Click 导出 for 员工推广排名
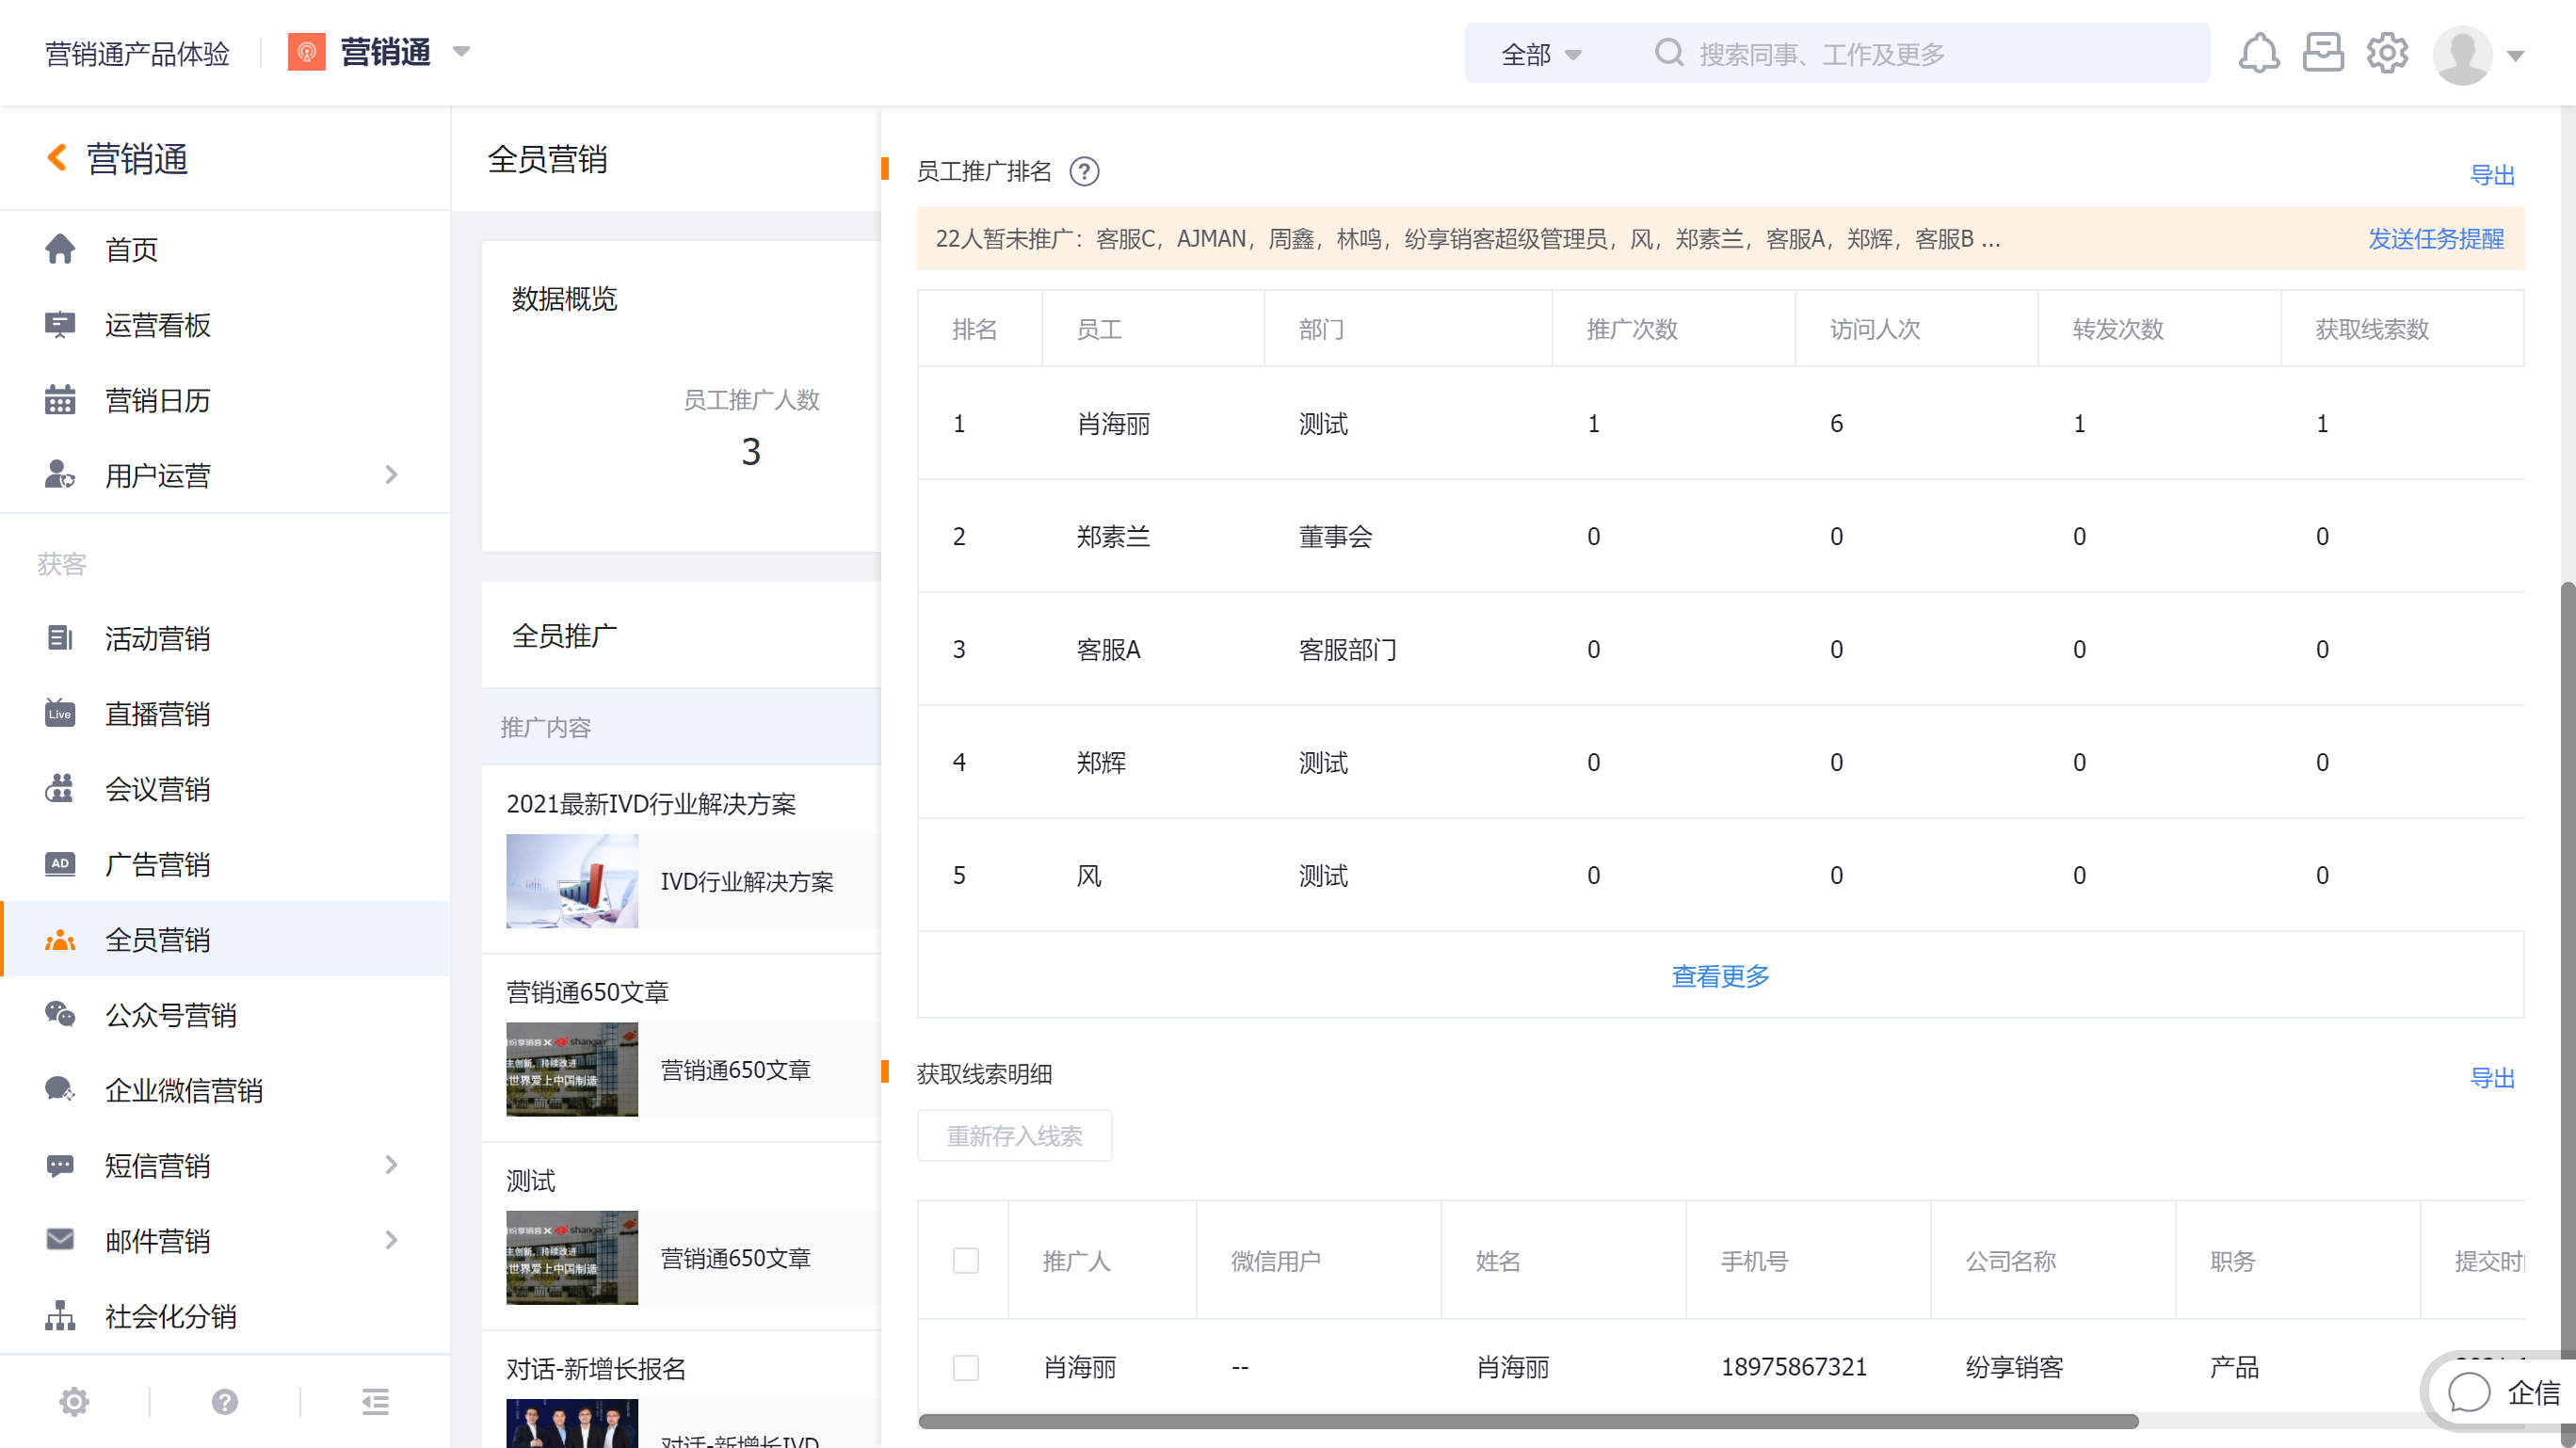Image resolution: width=2576 pixels, height=1448 pixels. pyautogui.click(x=2492, y=175)
